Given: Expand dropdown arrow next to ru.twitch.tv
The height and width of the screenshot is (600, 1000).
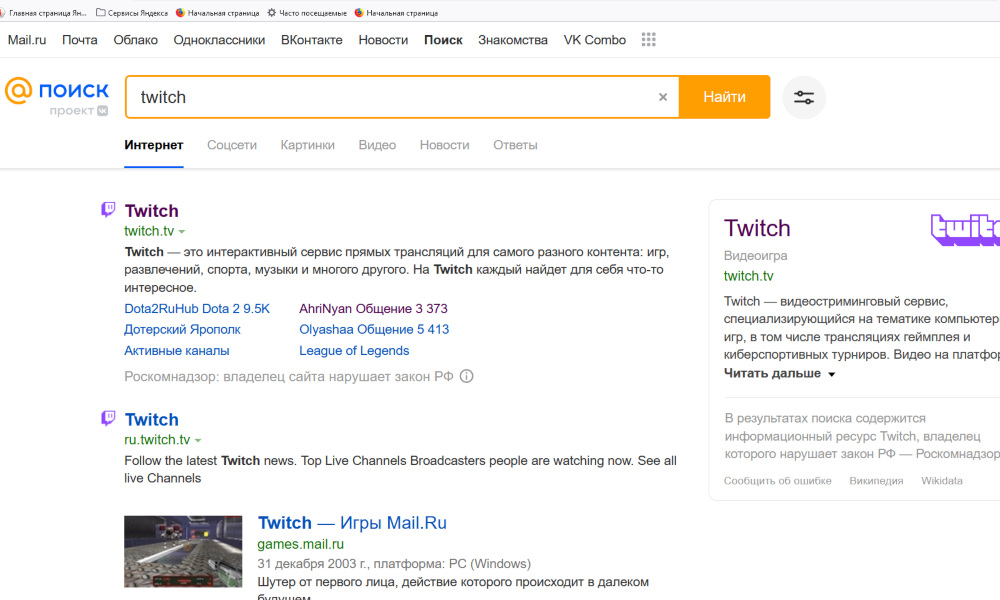Looking at the screenshot, I should (x=198, y=441).
